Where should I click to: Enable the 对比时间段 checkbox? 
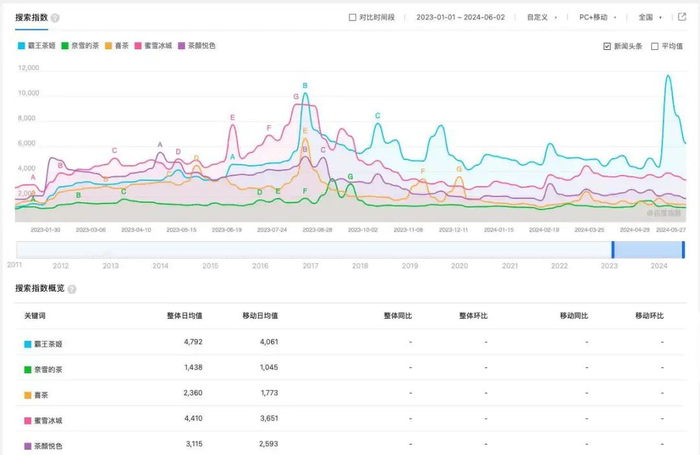(x=352, y=17)
